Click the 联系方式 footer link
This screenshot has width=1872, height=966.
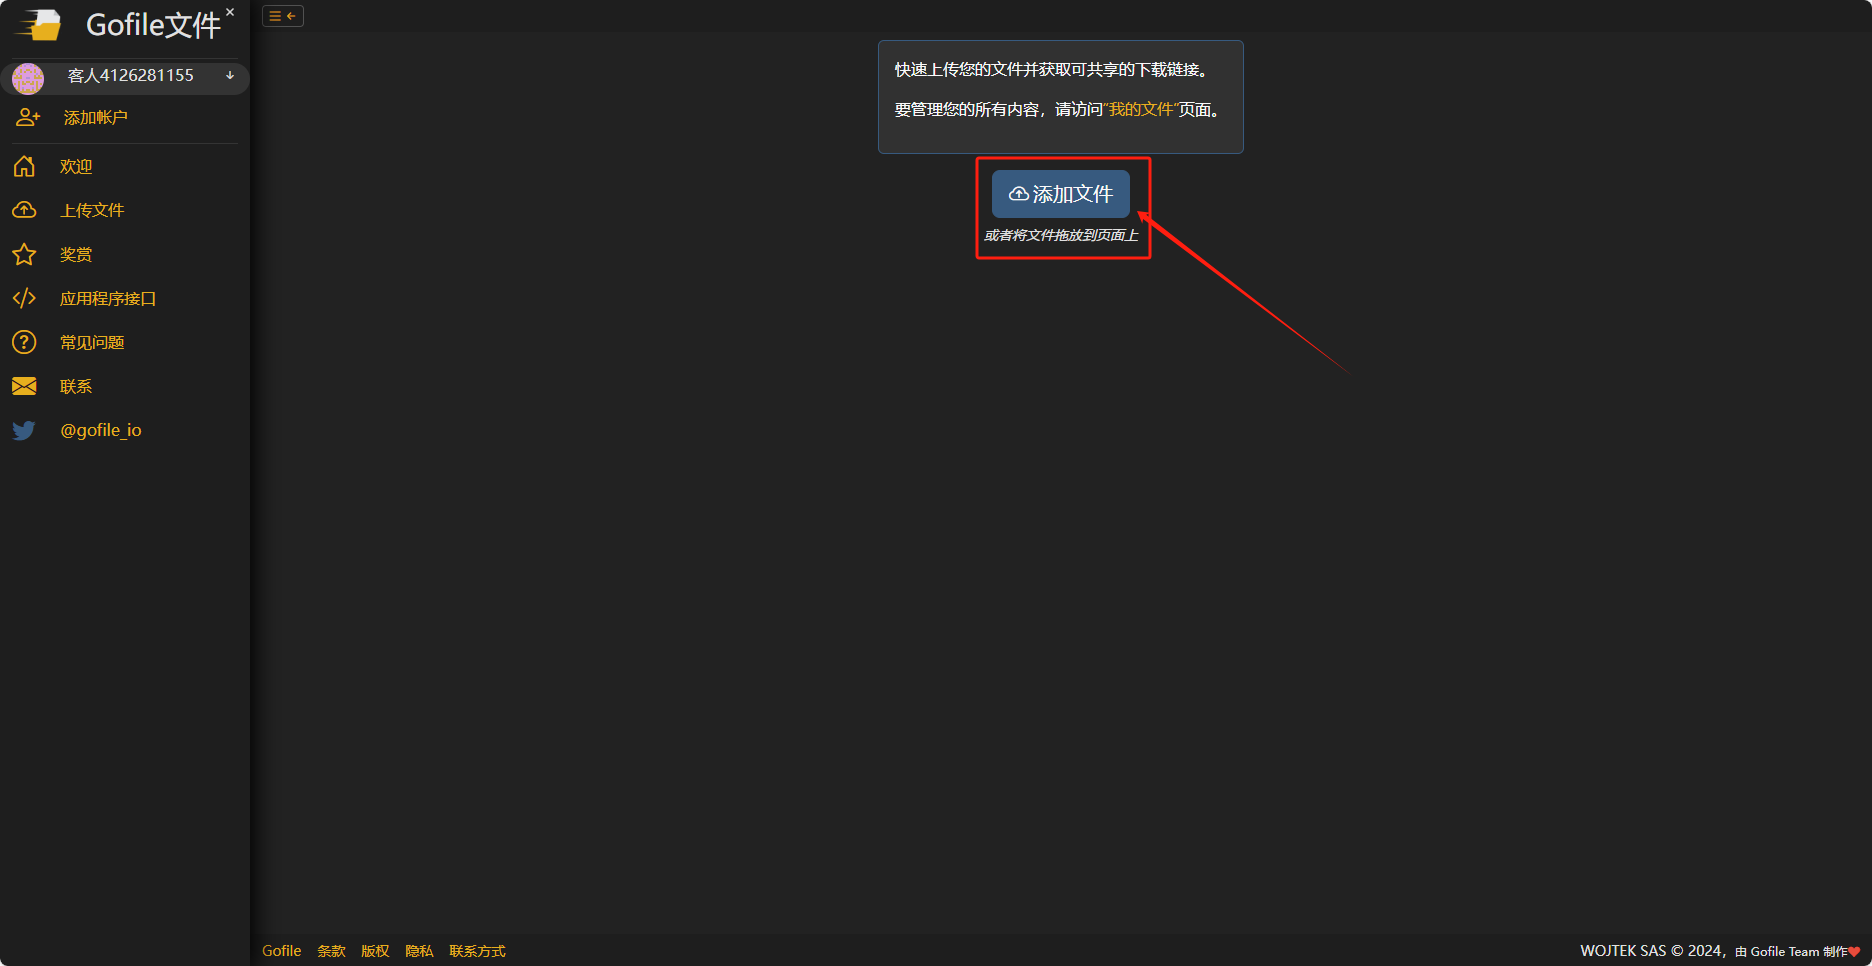pyautogui.click(x=477, y=951)
